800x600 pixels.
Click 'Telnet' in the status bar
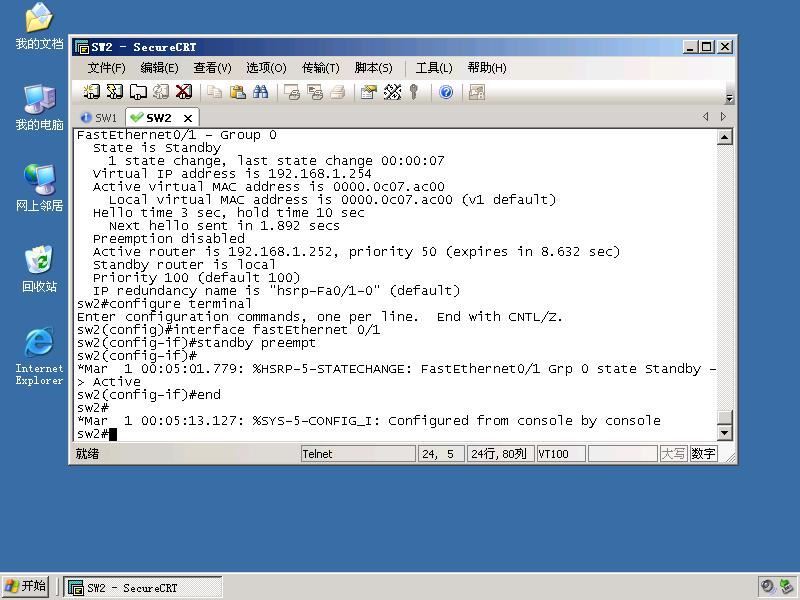(x=358, y=454)
